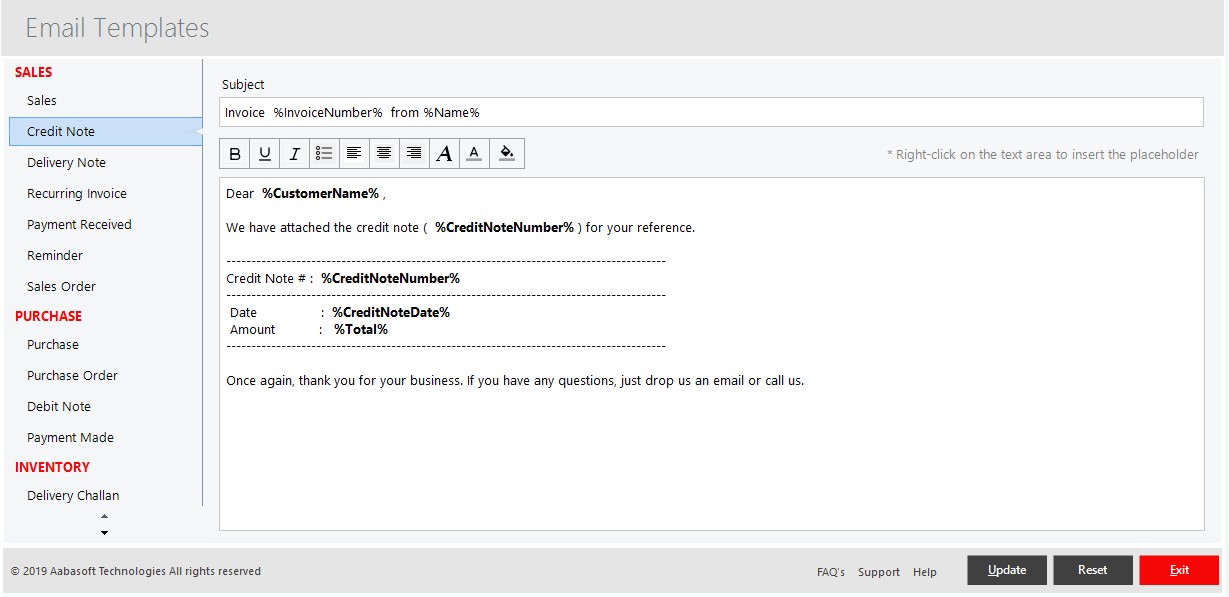Apply a bulleted list to the text
Image resolution: width=1229 pixels, height=597 pixels.
pos(324,153)
